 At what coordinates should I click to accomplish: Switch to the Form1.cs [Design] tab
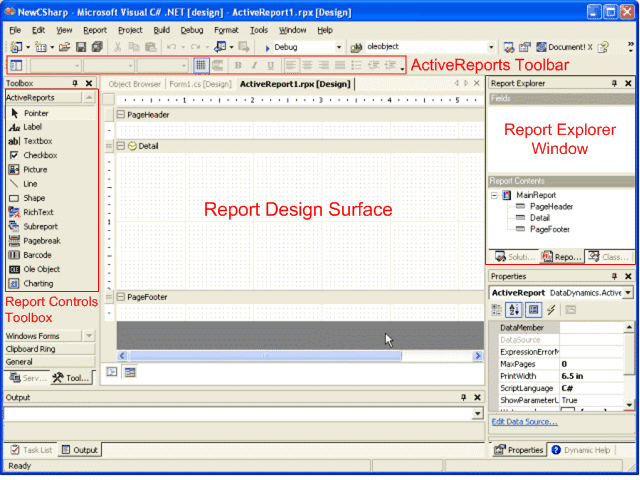[x=200, y=84]
